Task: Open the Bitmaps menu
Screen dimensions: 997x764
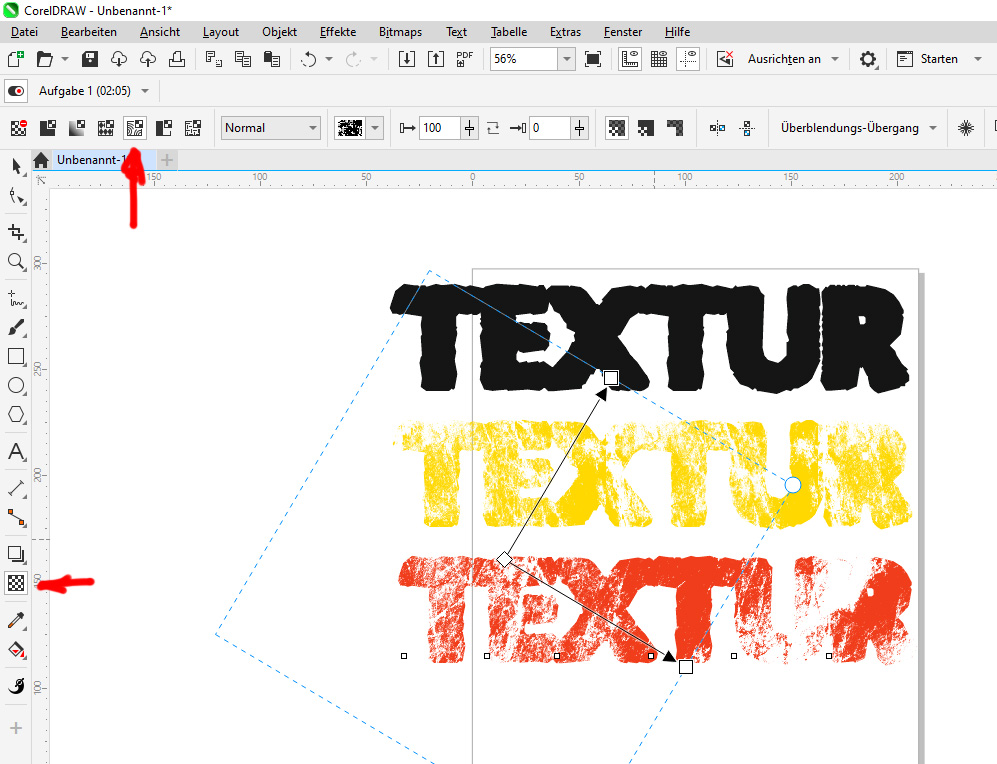Action: [400, 32]
